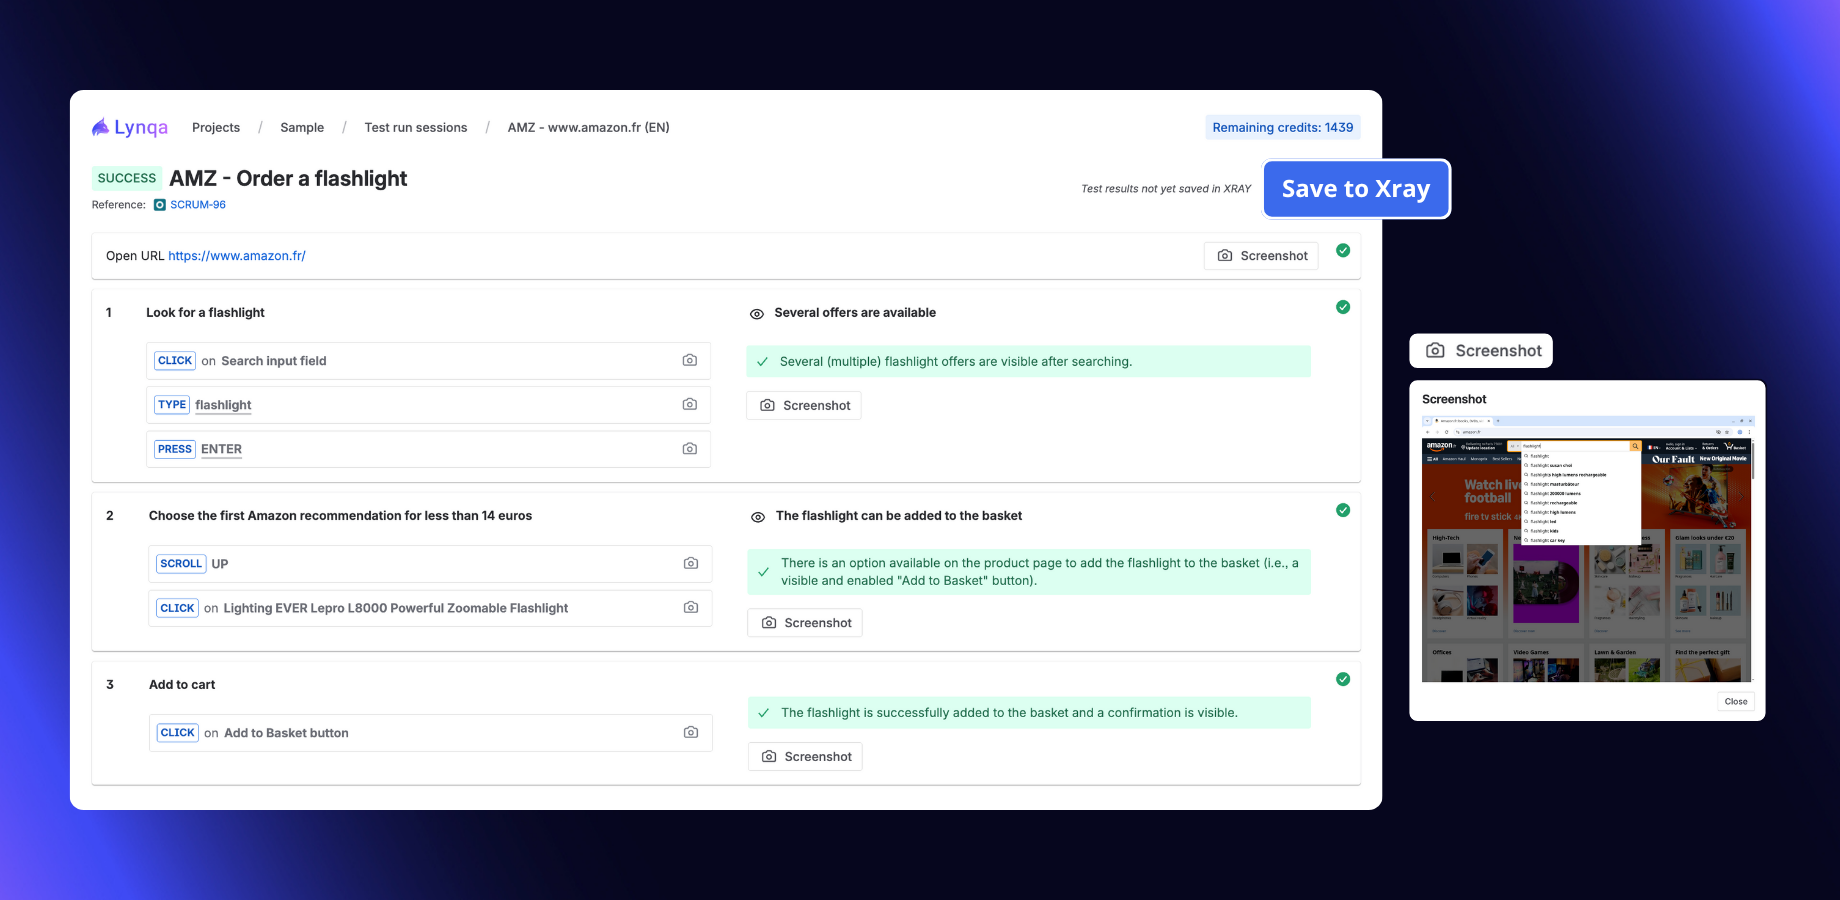Navigate to the Projects breadcrumb
The height and width of the screenshot is (900, 1840).
[x=216, y=127]
